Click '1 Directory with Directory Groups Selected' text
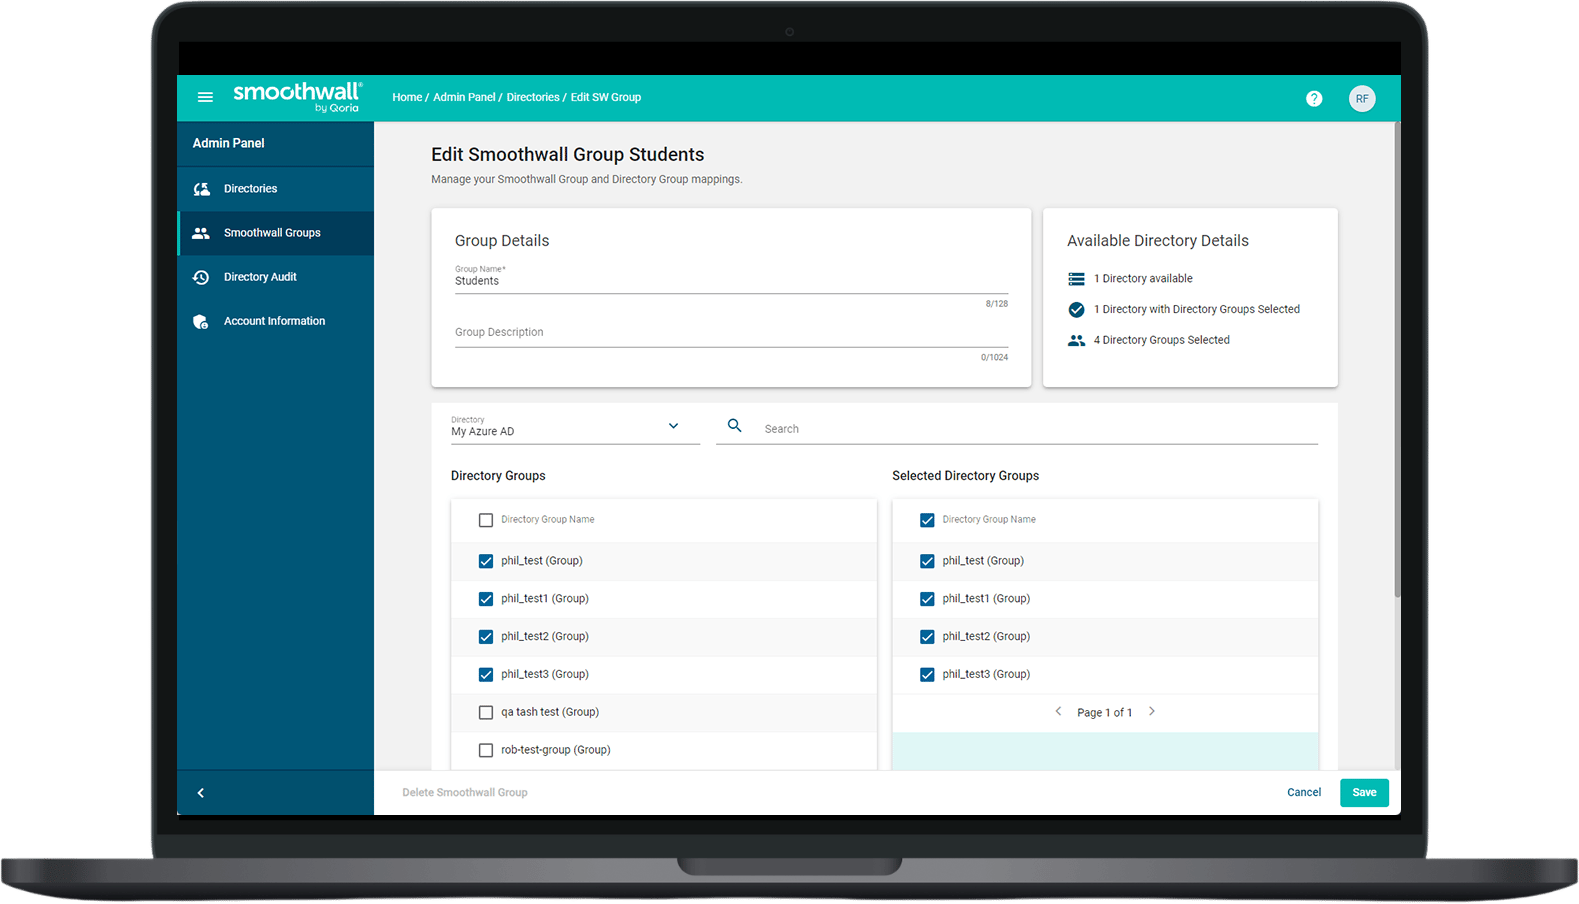Viewport: 1579px width, 904px height. (x=1197, y=310)
